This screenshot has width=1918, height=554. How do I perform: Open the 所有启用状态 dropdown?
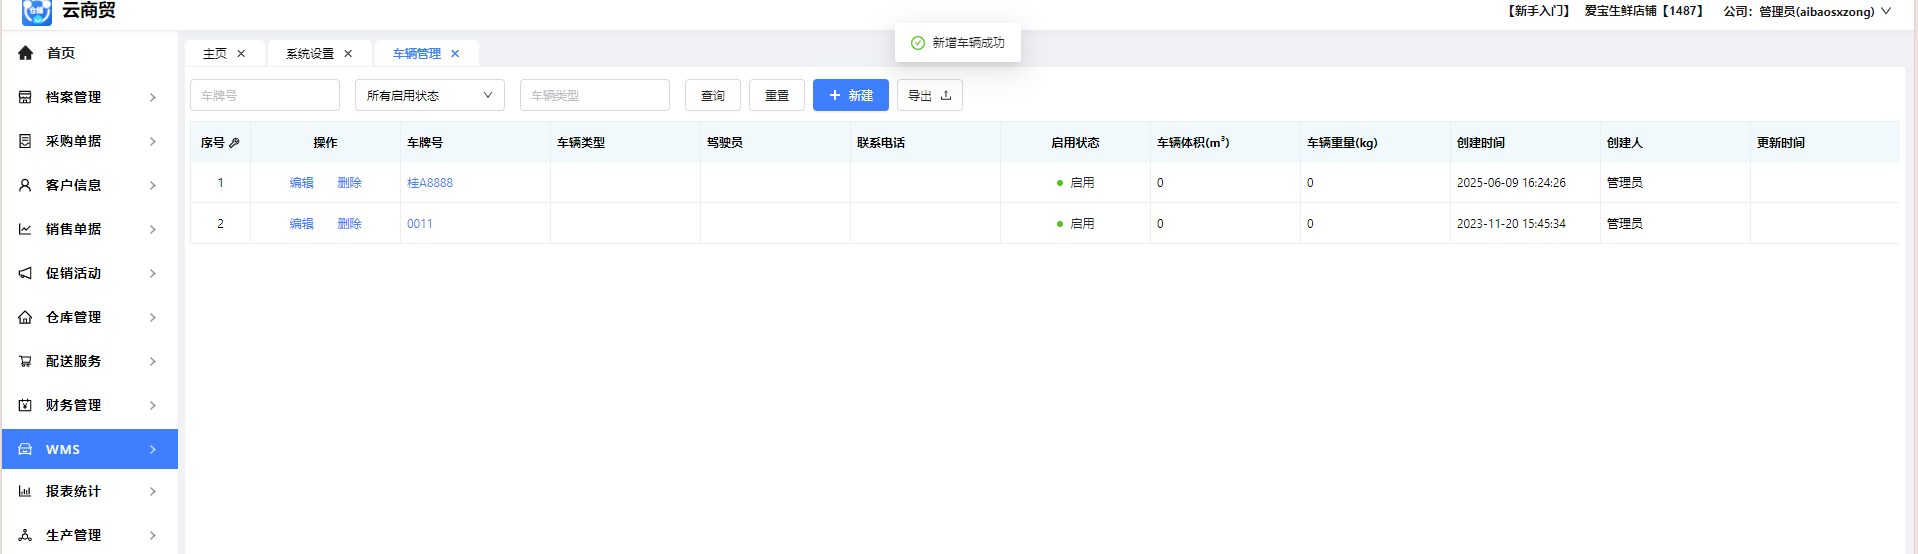click(x=429, y=95)
